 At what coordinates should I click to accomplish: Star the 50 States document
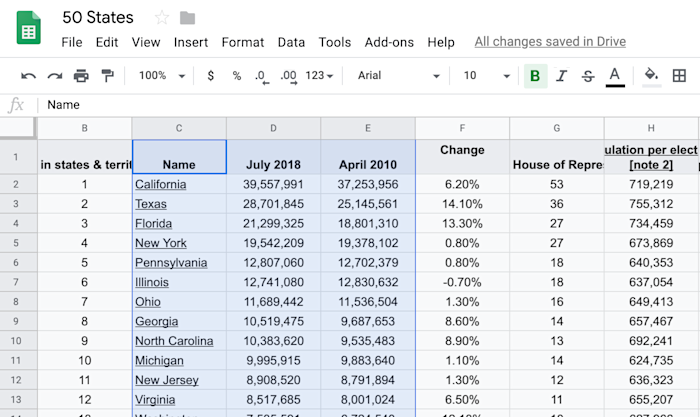pyautogui.click(x=162, y=18)
